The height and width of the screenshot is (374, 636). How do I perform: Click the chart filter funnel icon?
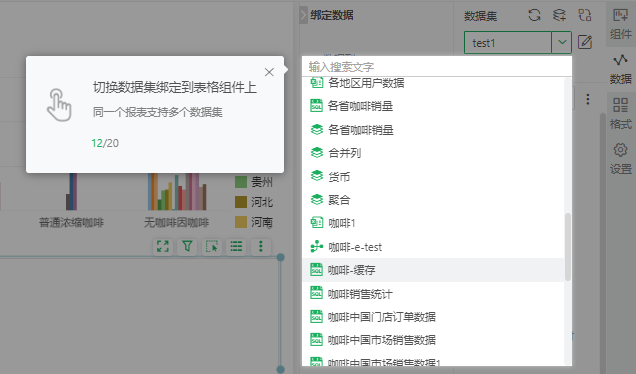coord(187,246)
